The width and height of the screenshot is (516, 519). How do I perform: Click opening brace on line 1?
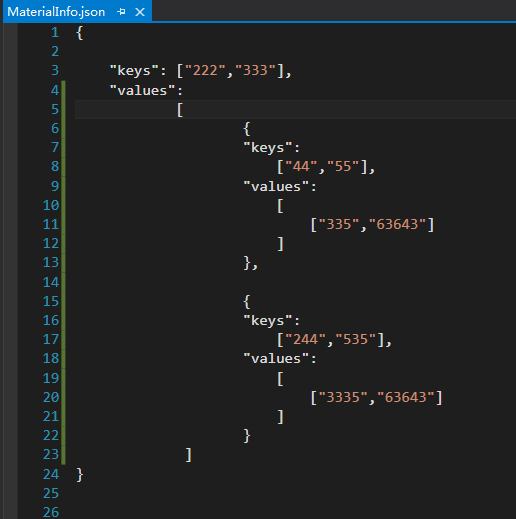tap(80, 33)
